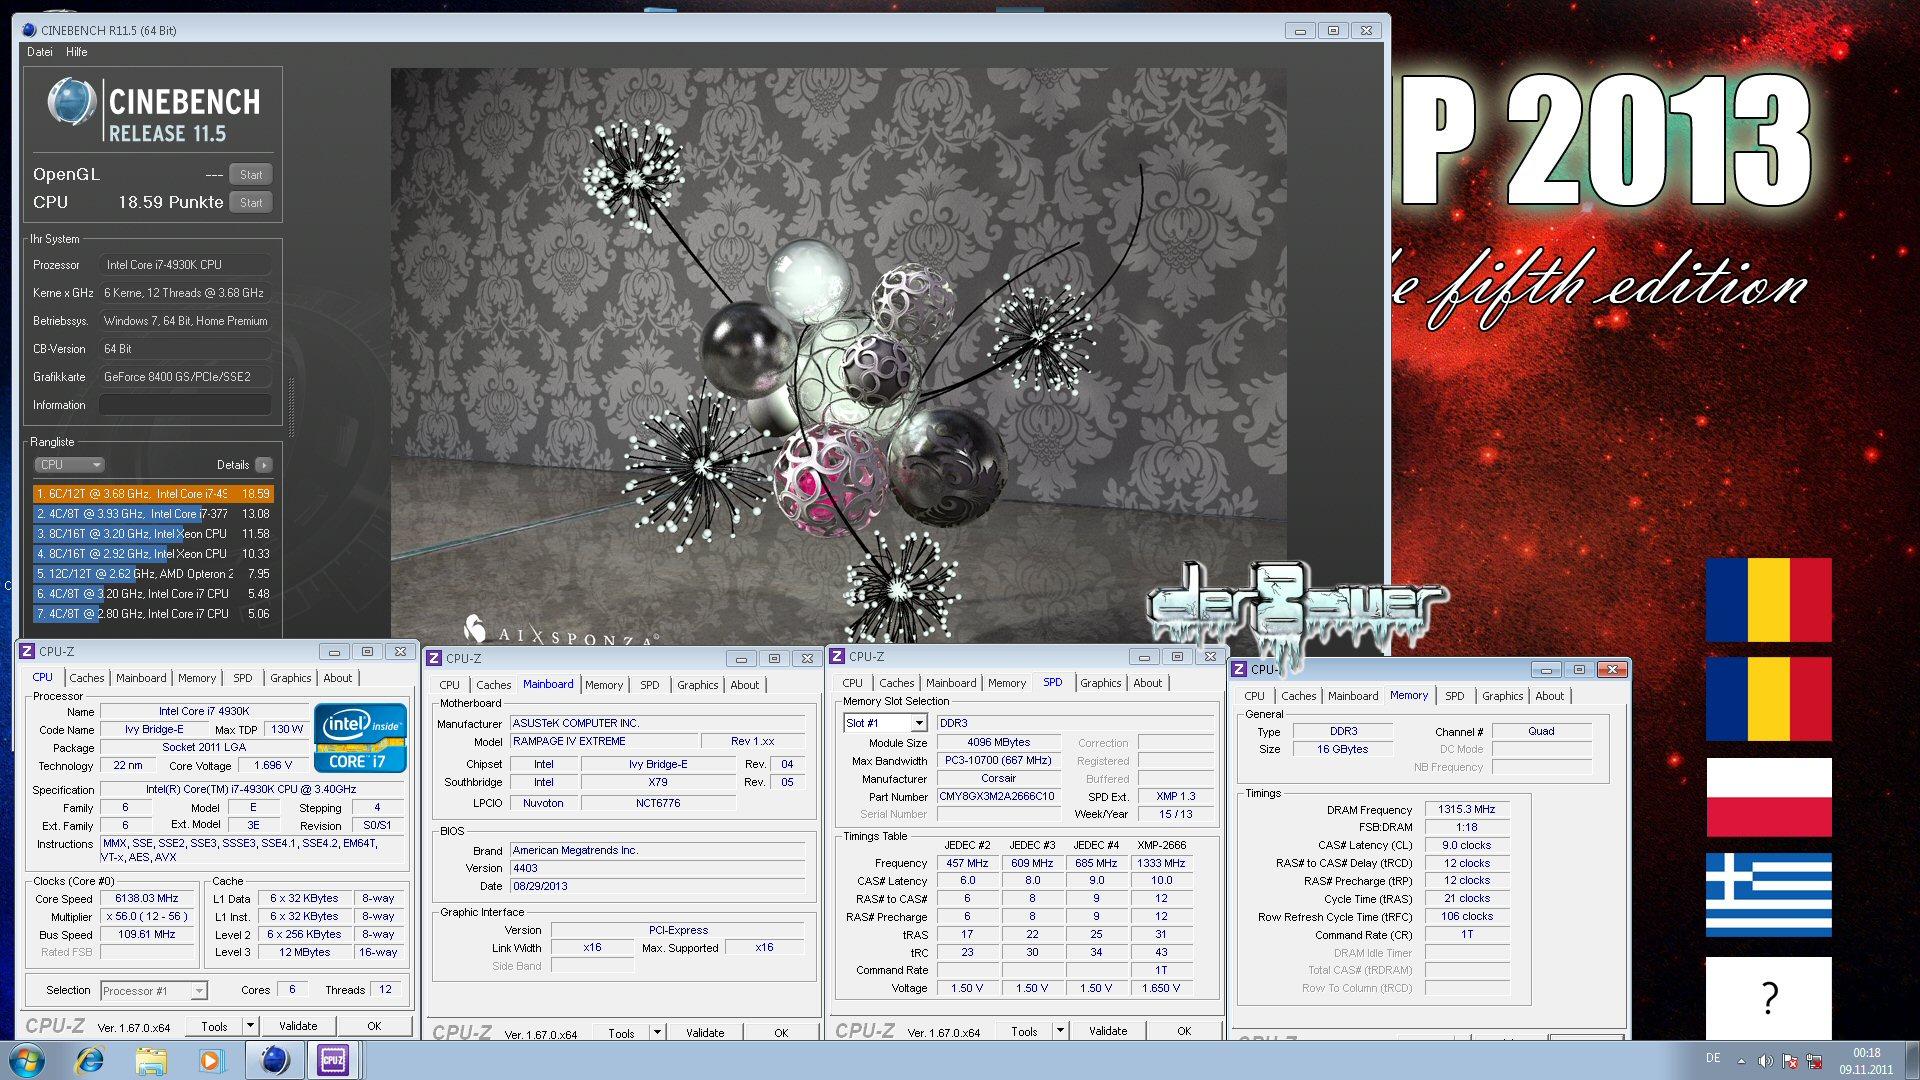Start the OpenGL benchmark
Viewport: 1920px width, 1080px height.
(x=251, y=174)
